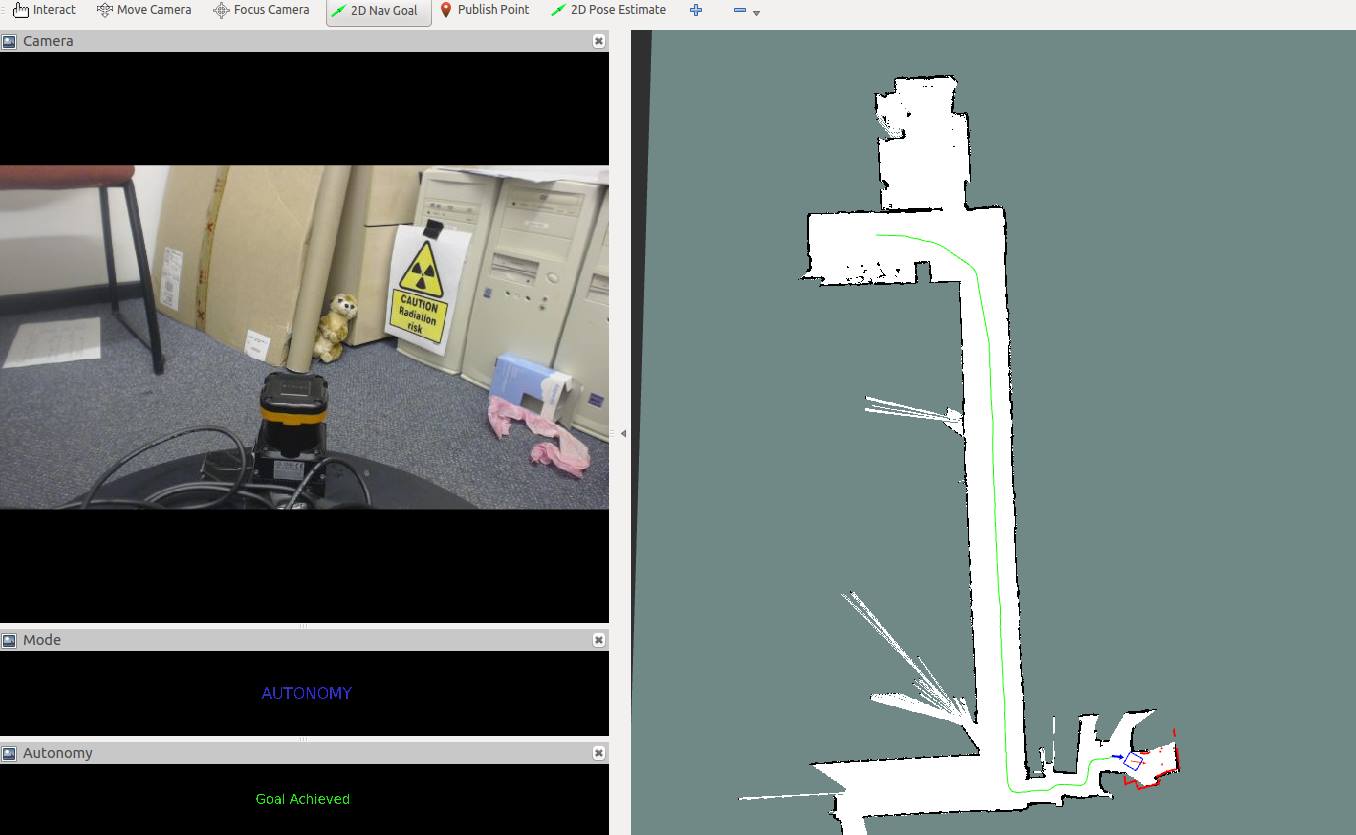Click the Goal Achieved status text
1356x835 pixels.
pyautogui.click(x=303, y=799)
